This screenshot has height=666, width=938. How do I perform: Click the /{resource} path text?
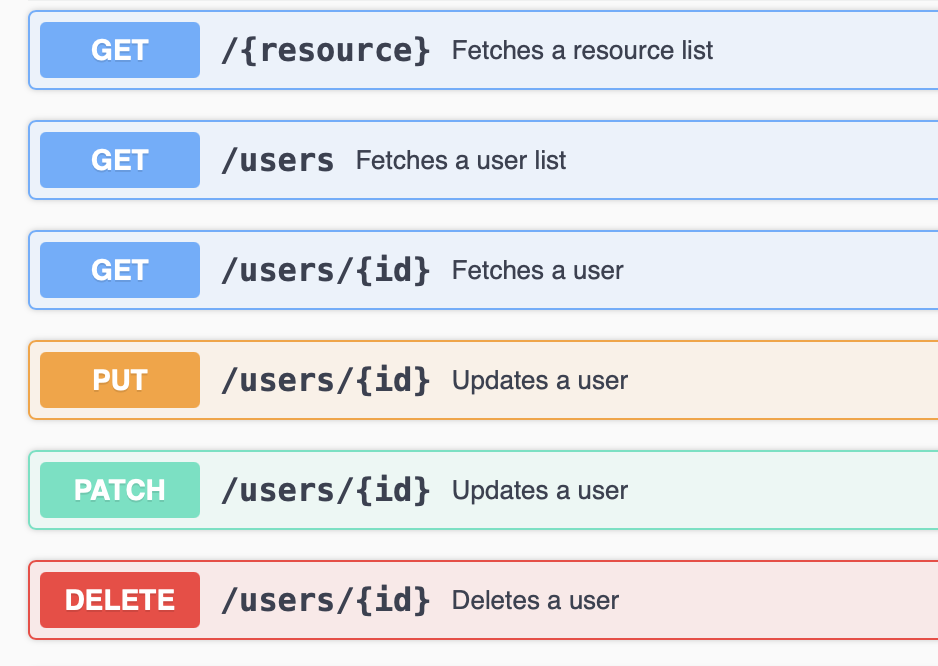tap(324, 49)
